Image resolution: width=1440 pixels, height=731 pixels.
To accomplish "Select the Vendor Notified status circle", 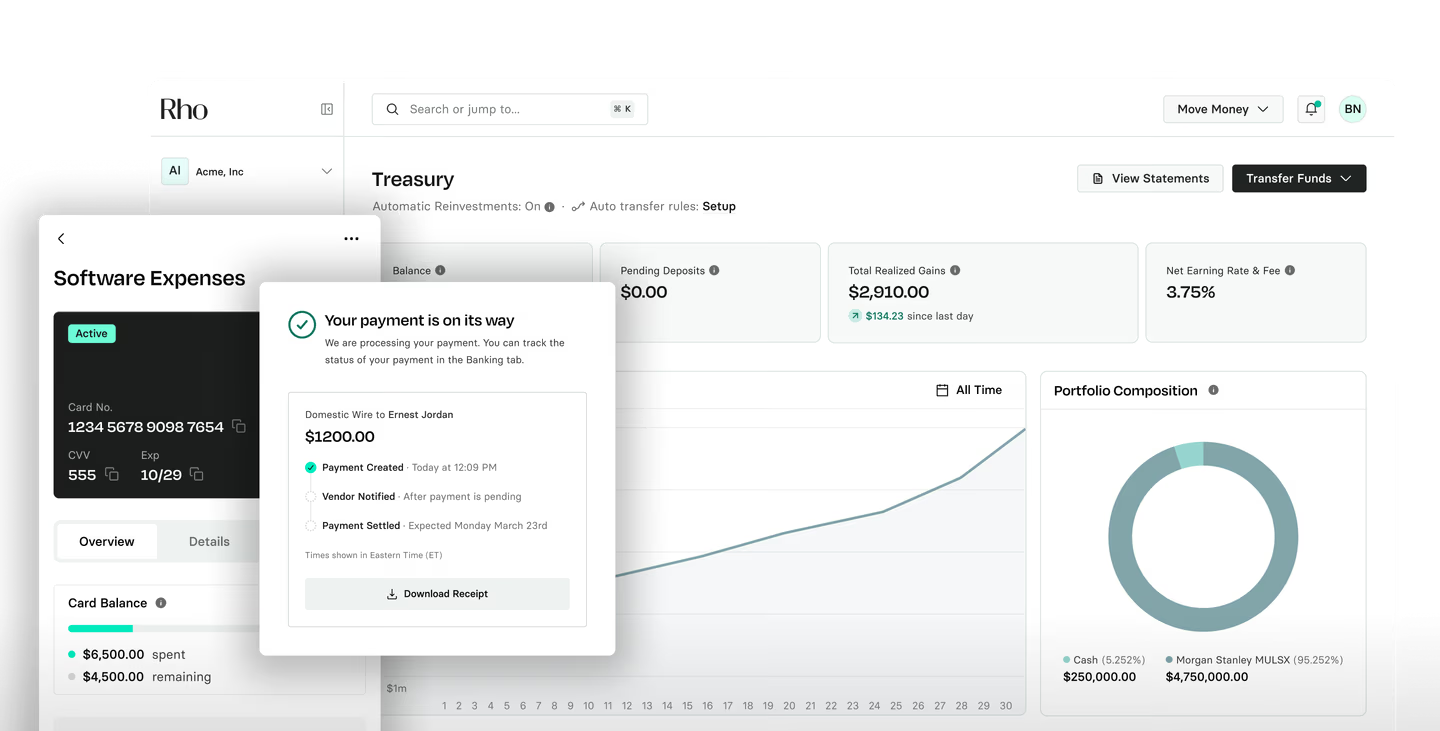I will click(311, 496).
